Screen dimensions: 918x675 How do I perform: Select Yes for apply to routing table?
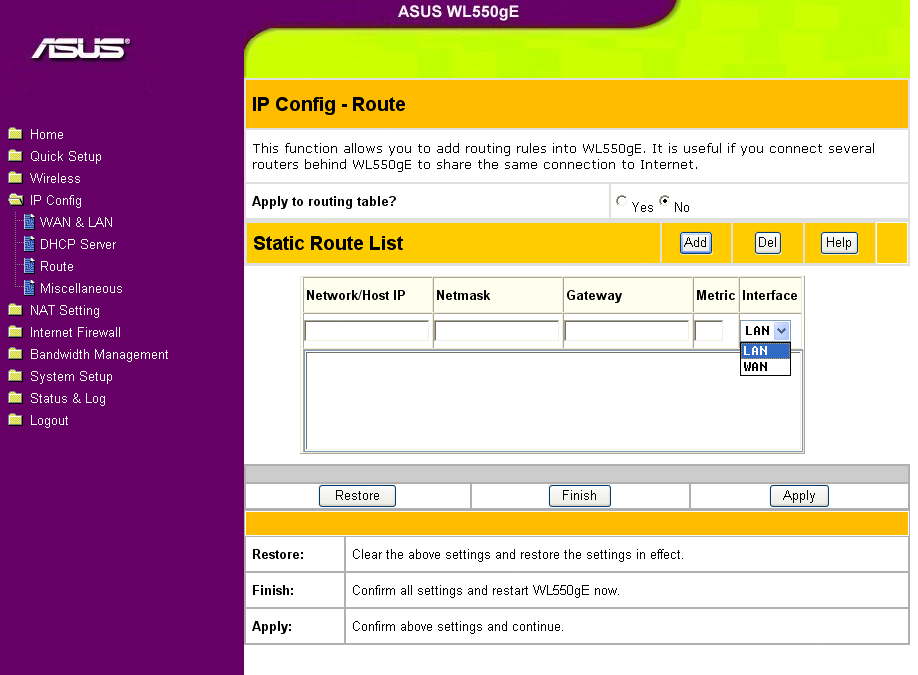(x=621, y=200)
